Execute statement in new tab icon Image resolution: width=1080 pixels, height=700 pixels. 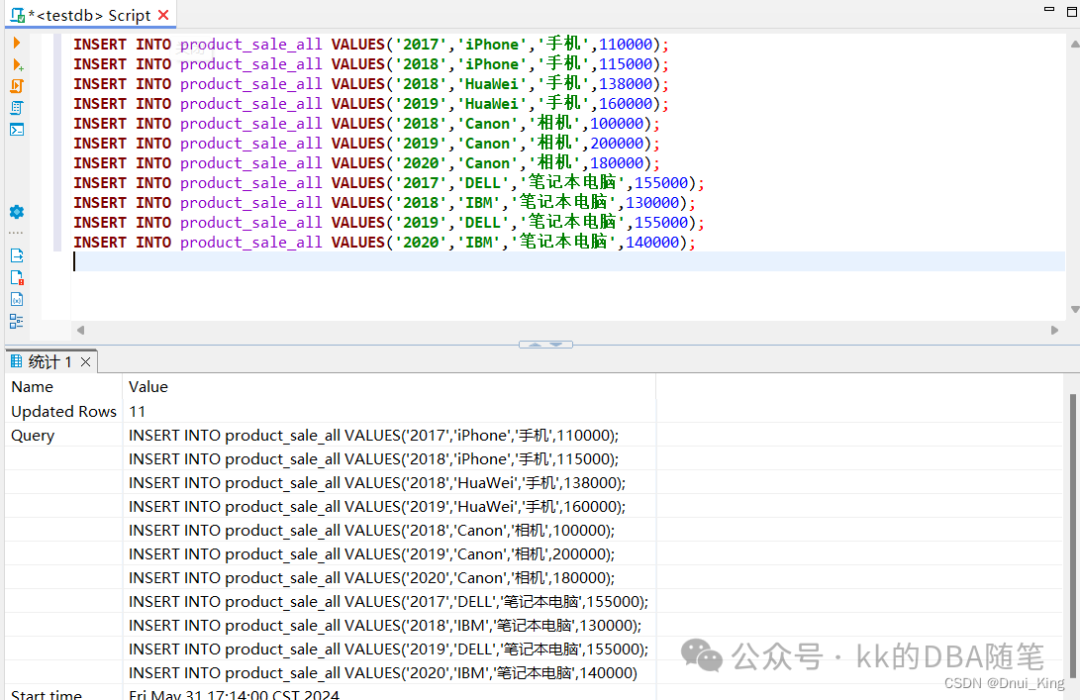[17, 65]
